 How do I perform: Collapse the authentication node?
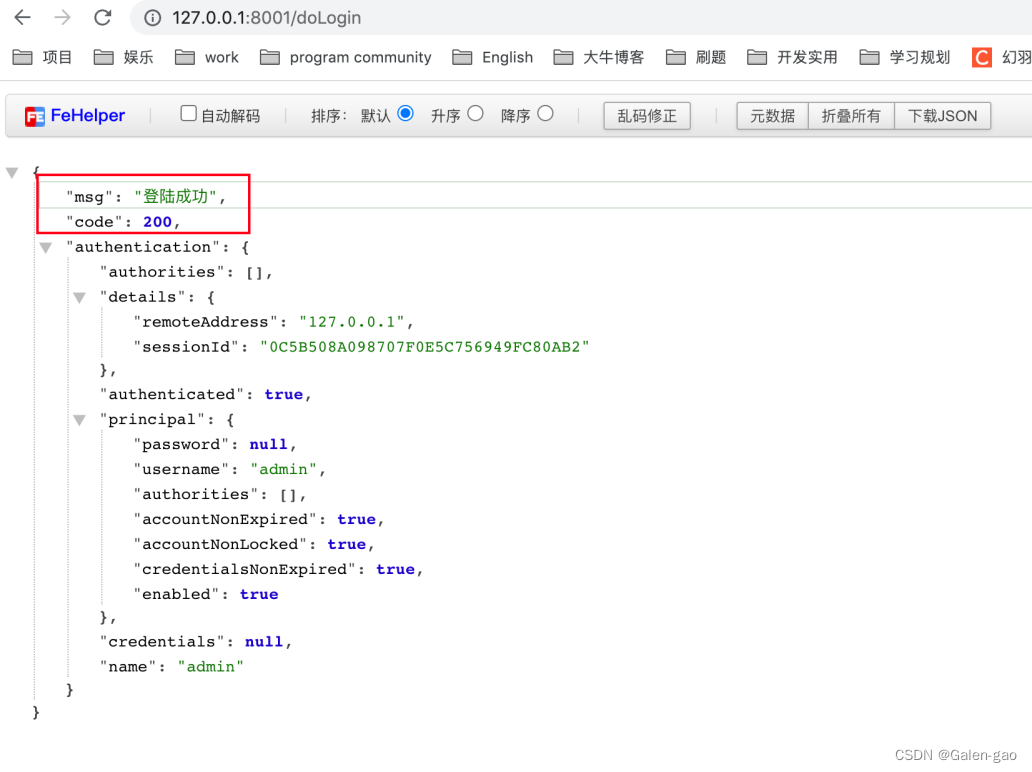tap(44, 246)
